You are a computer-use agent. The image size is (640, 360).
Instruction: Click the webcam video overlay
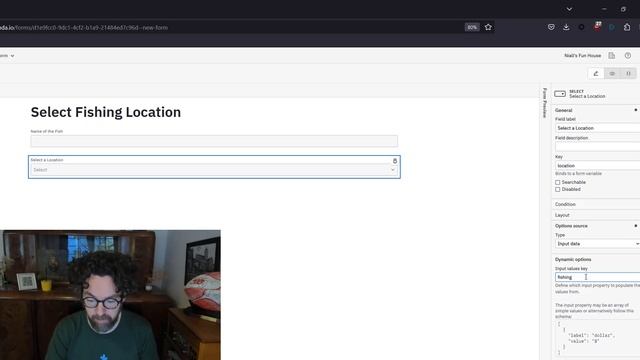pos(110,295)
